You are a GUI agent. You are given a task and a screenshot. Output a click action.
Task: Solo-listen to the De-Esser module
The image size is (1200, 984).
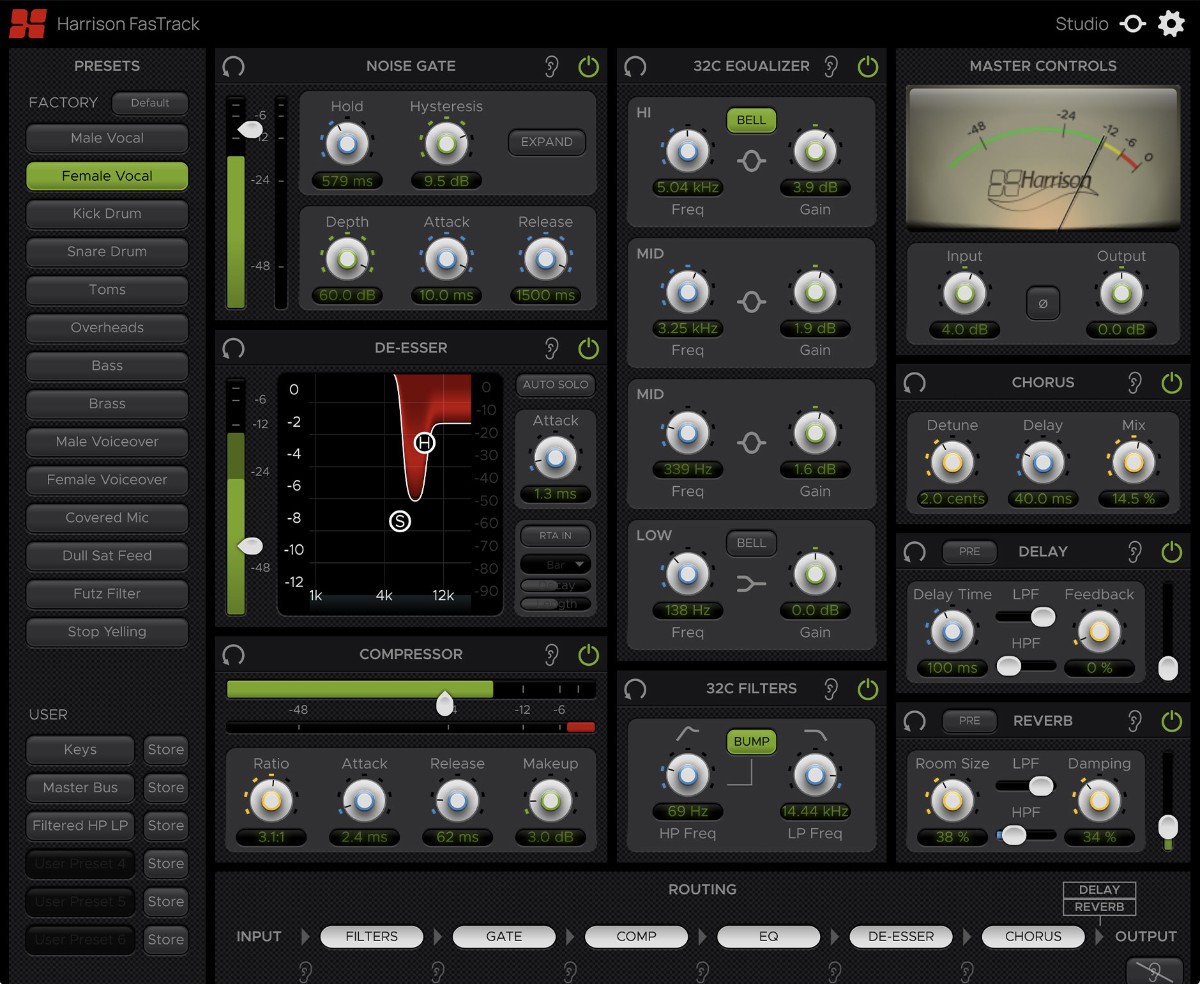(x=551, y=348)
